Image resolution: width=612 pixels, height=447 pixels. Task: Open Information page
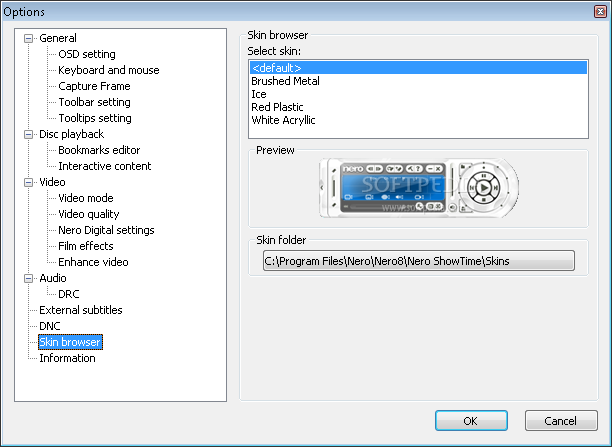67,358
